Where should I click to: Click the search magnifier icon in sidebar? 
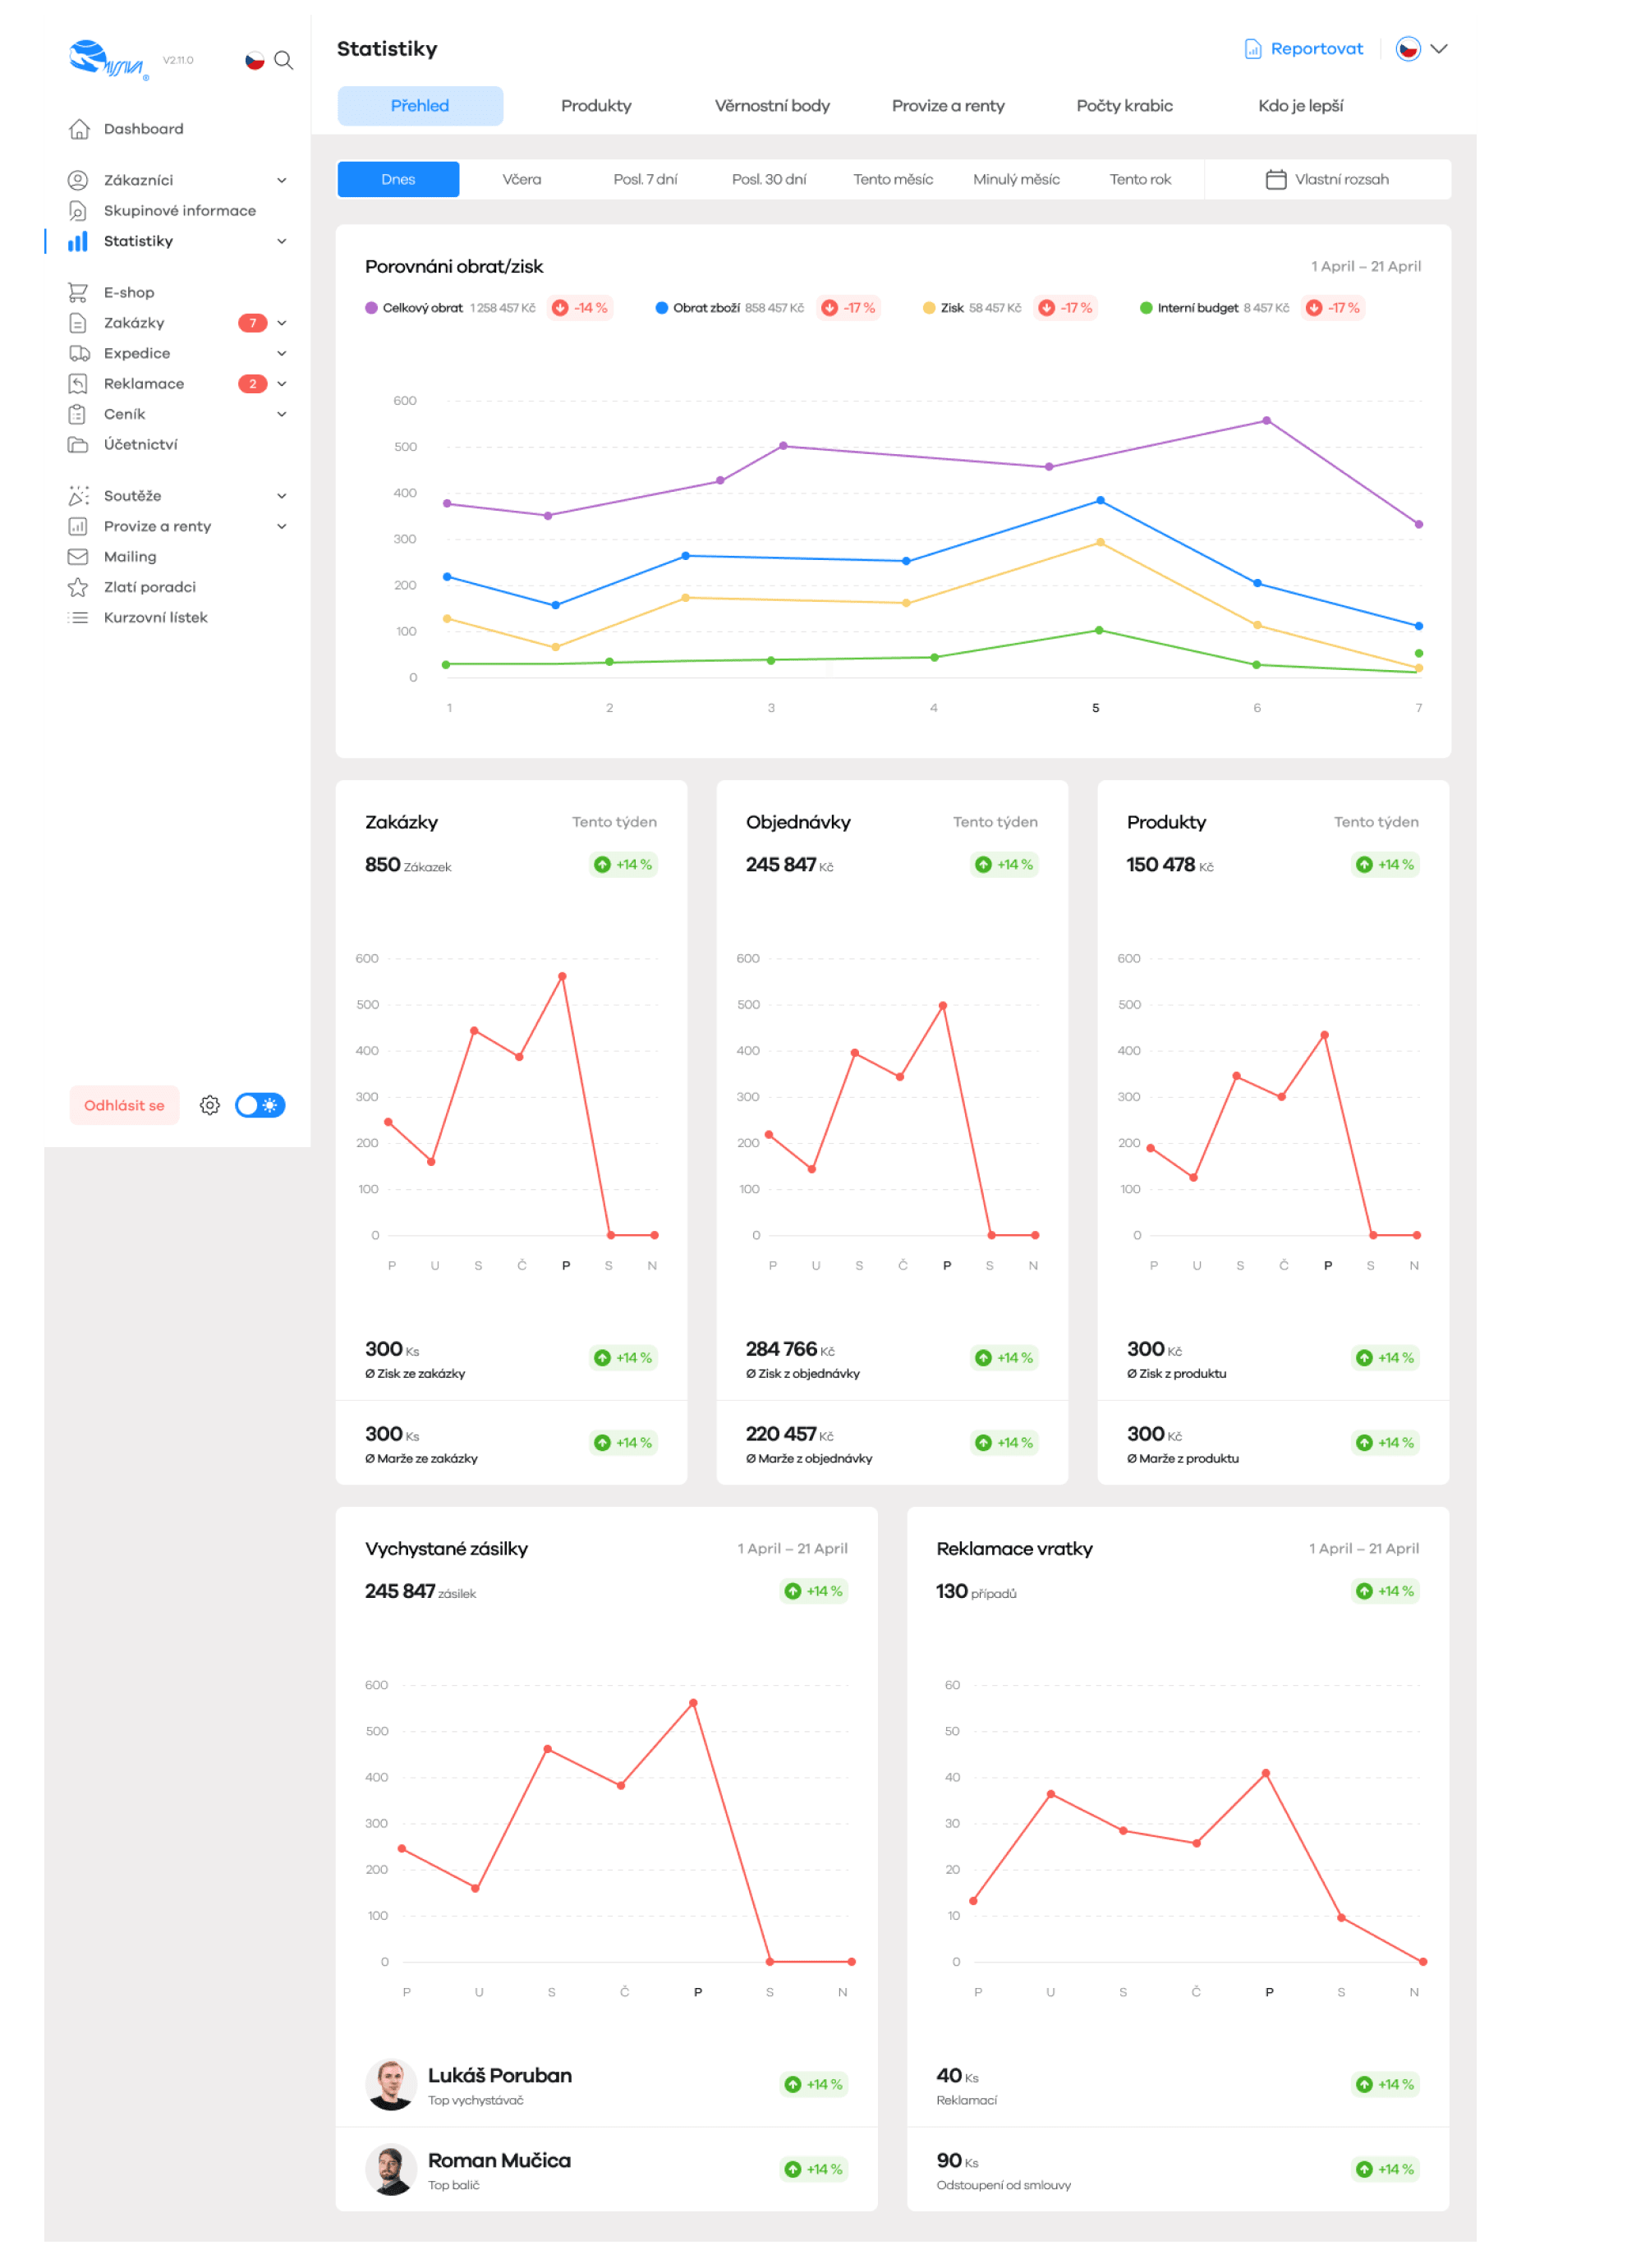pyautogui.click(x=284, y=60)
